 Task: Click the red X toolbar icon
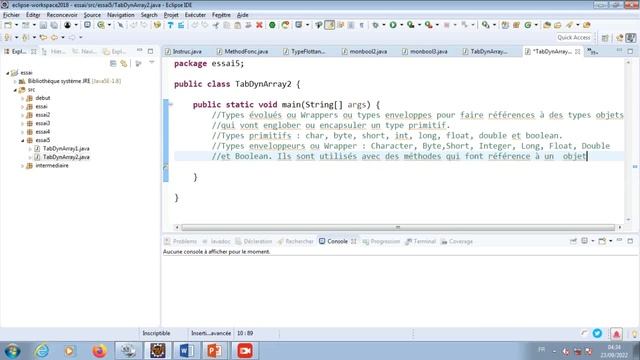pyautogui.click(x=259, y=25)
